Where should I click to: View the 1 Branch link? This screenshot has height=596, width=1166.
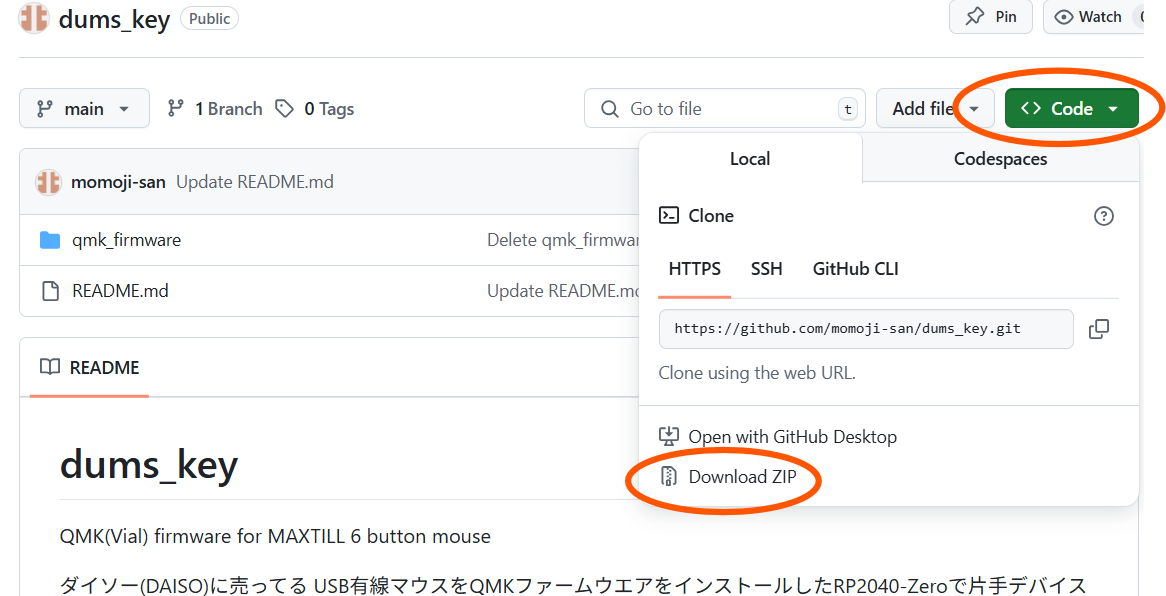(215, 109)
